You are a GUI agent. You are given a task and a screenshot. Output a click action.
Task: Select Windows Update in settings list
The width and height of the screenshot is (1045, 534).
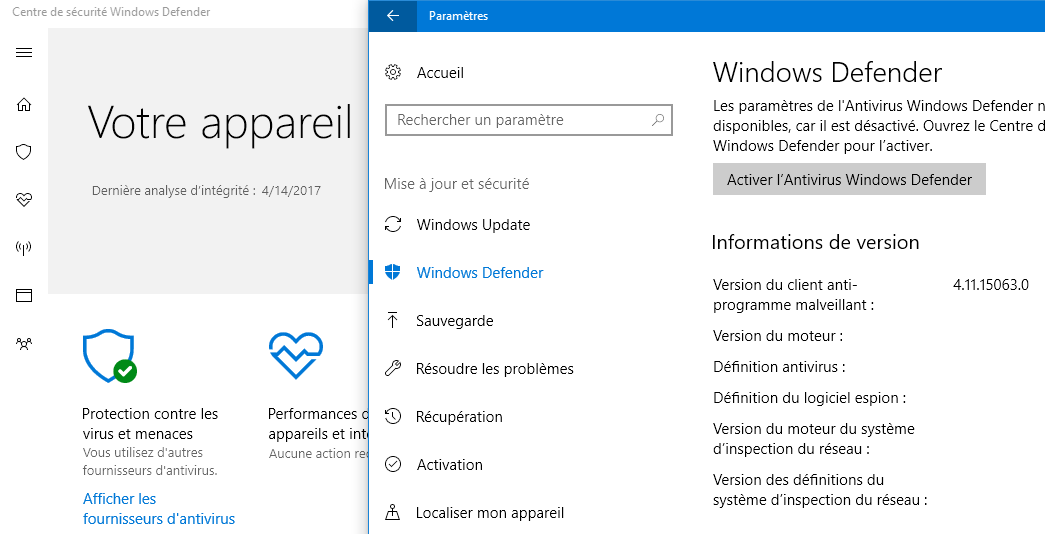[x=473, y=225]
